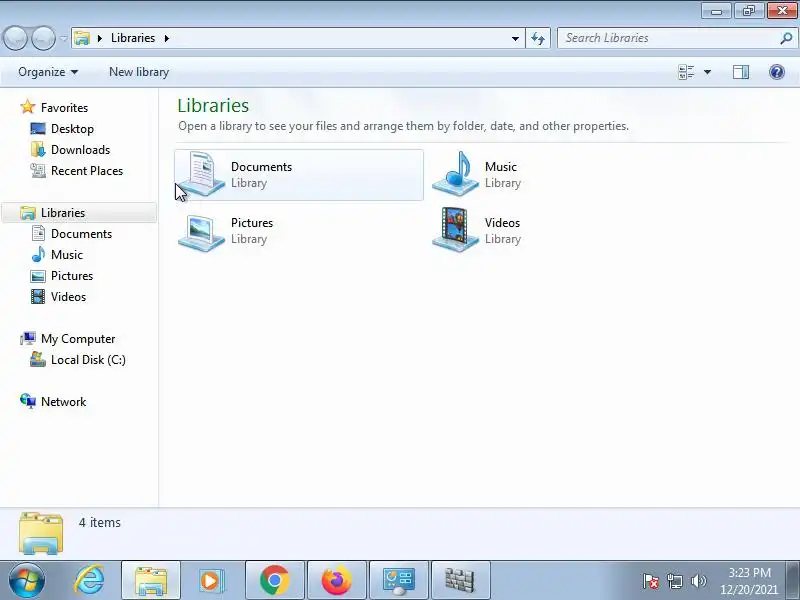Image resolution: width=800 pixels, height=600 pixels.
Task: Open the recent pages dropdown arrow
Action: (x=64, y=38)
